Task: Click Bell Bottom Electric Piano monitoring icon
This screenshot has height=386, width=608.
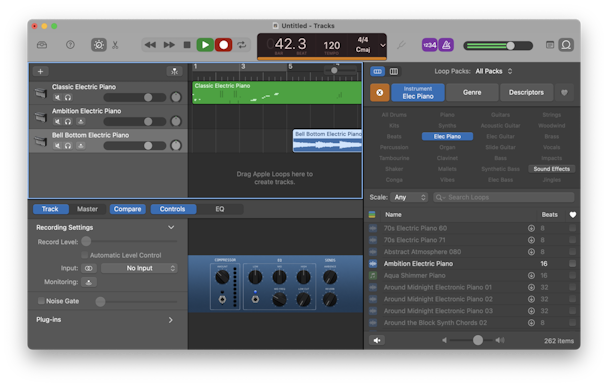Action: [80, 145]
